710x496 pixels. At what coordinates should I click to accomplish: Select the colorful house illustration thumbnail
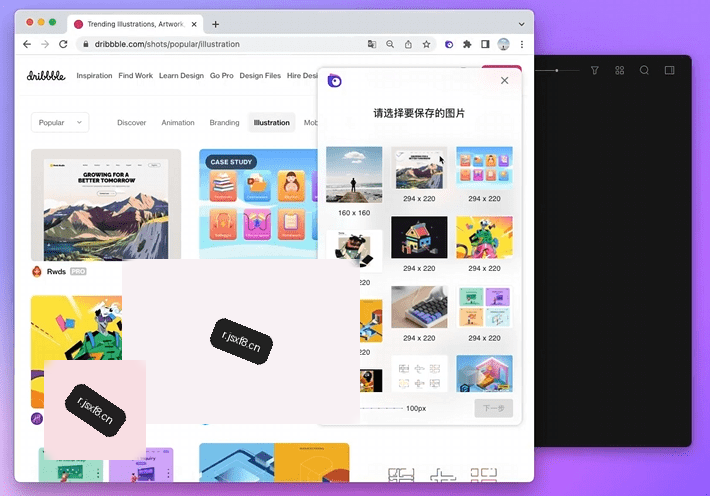tap(419, 237)
